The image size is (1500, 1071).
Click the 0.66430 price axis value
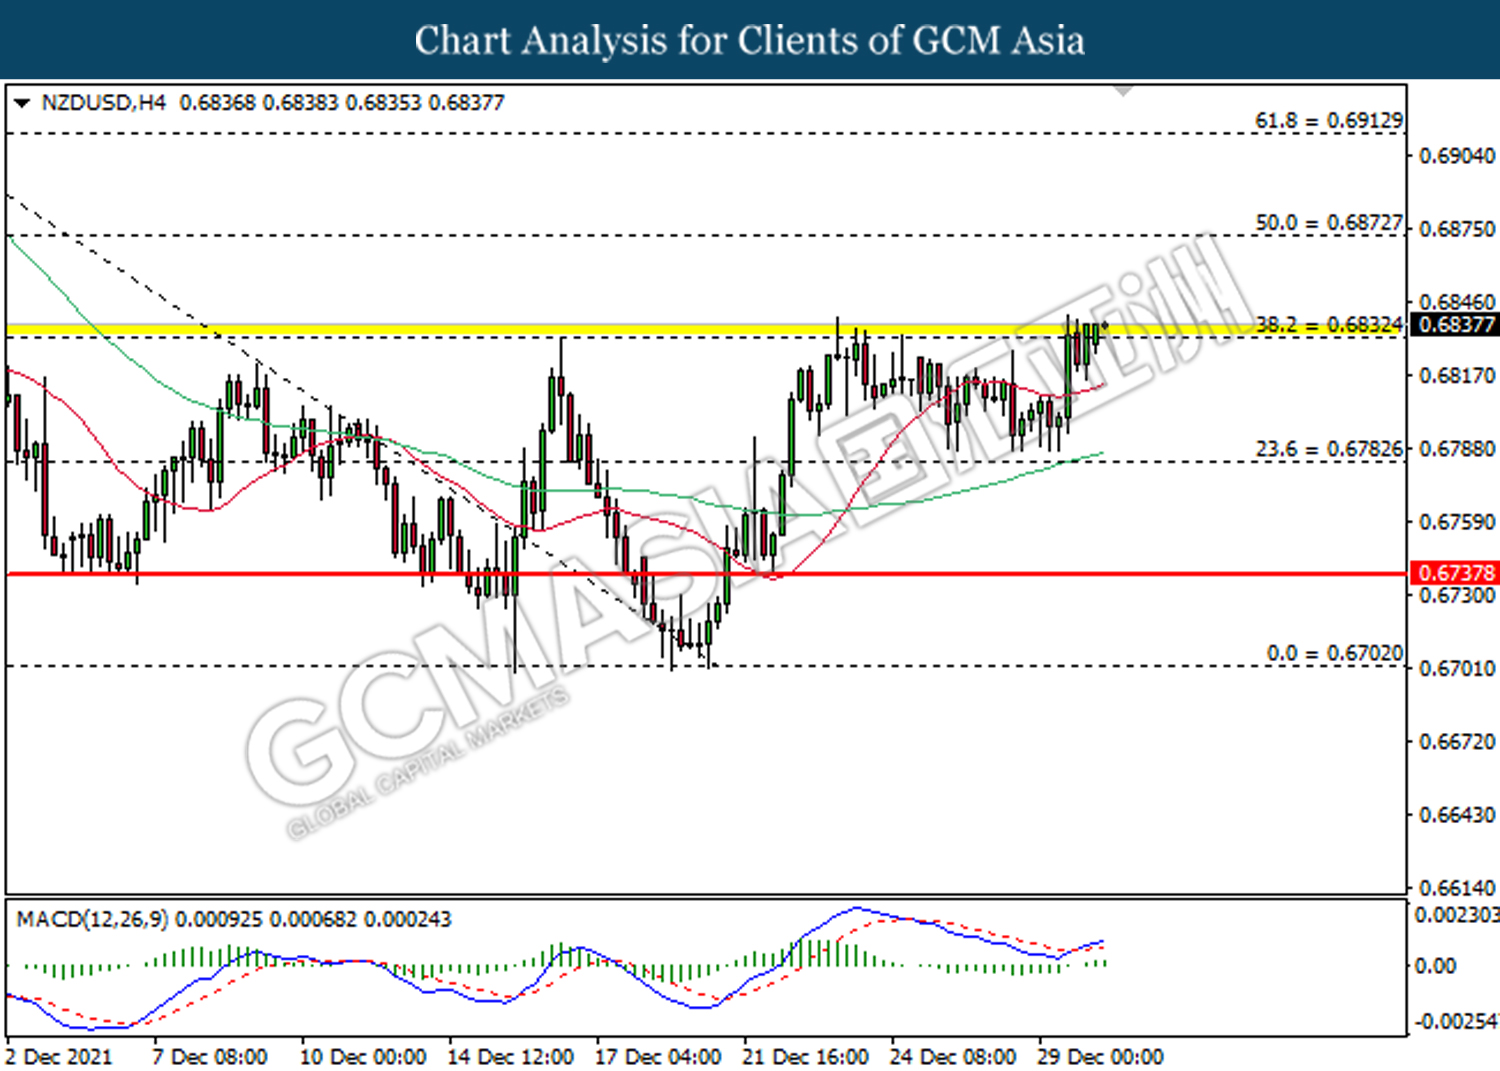click(1458, 815)
